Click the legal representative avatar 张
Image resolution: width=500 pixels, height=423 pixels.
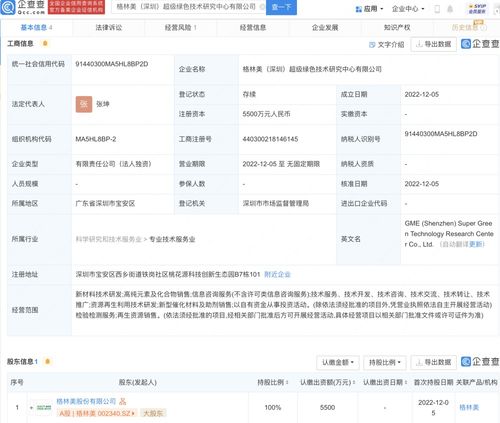(84, 104)
